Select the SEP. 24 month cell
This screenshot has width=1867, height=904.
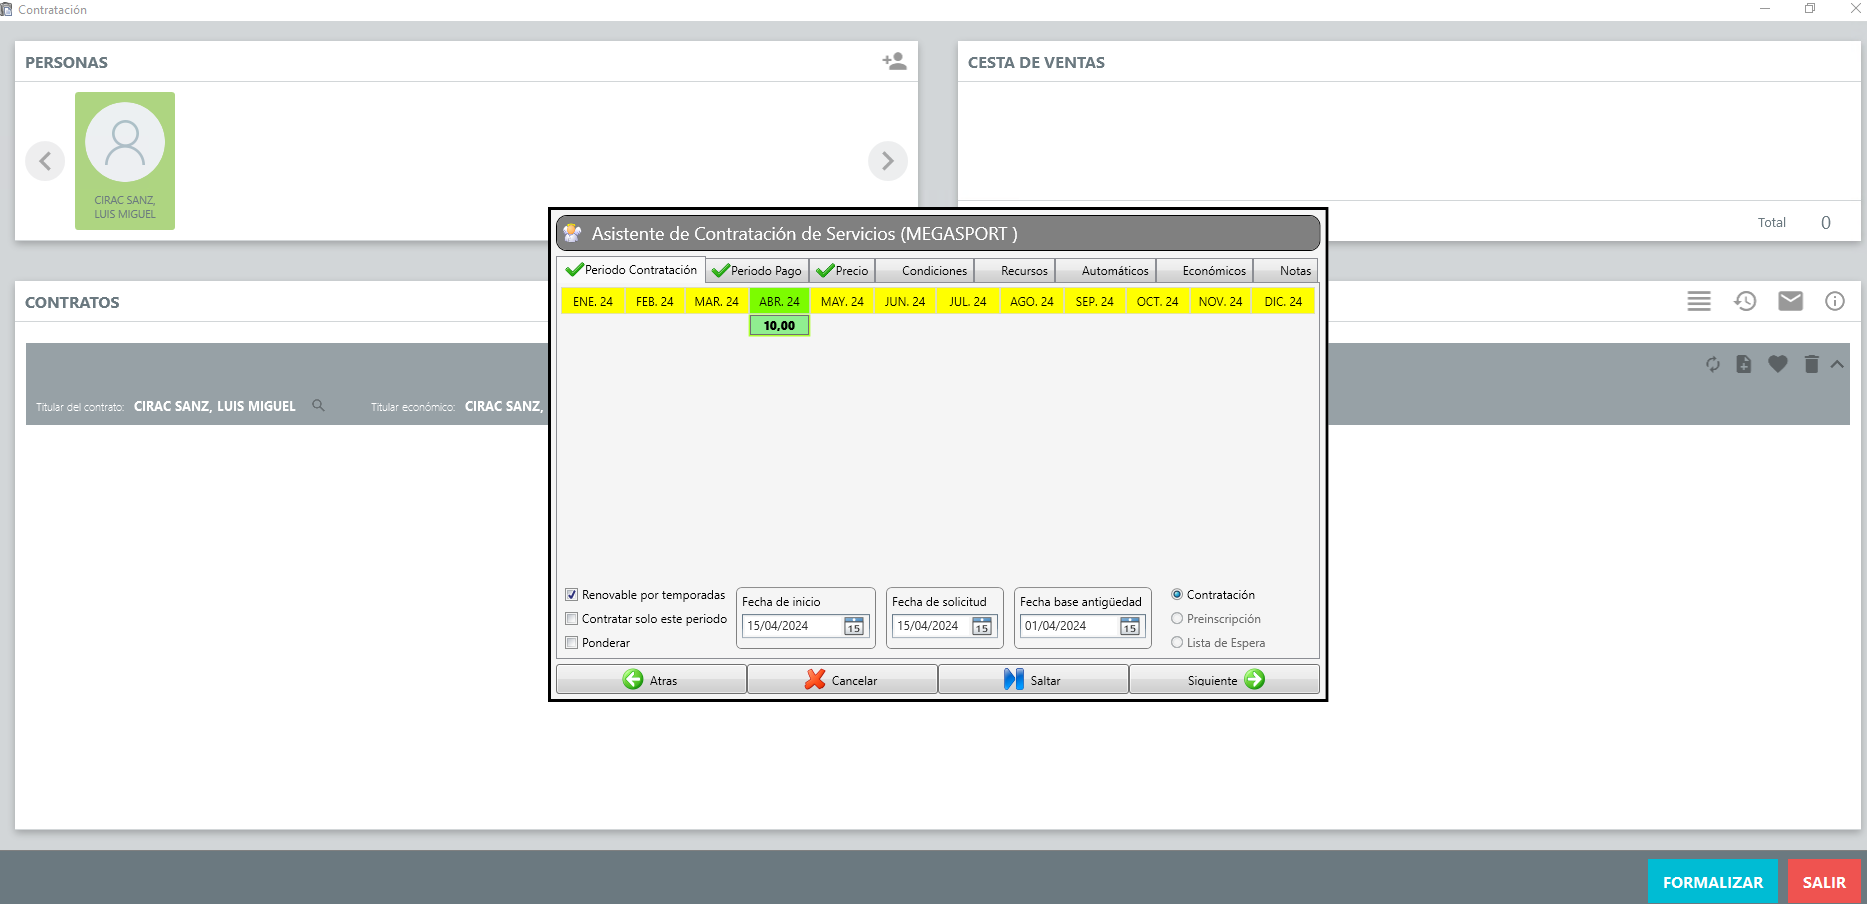[x=1095, y=301]
